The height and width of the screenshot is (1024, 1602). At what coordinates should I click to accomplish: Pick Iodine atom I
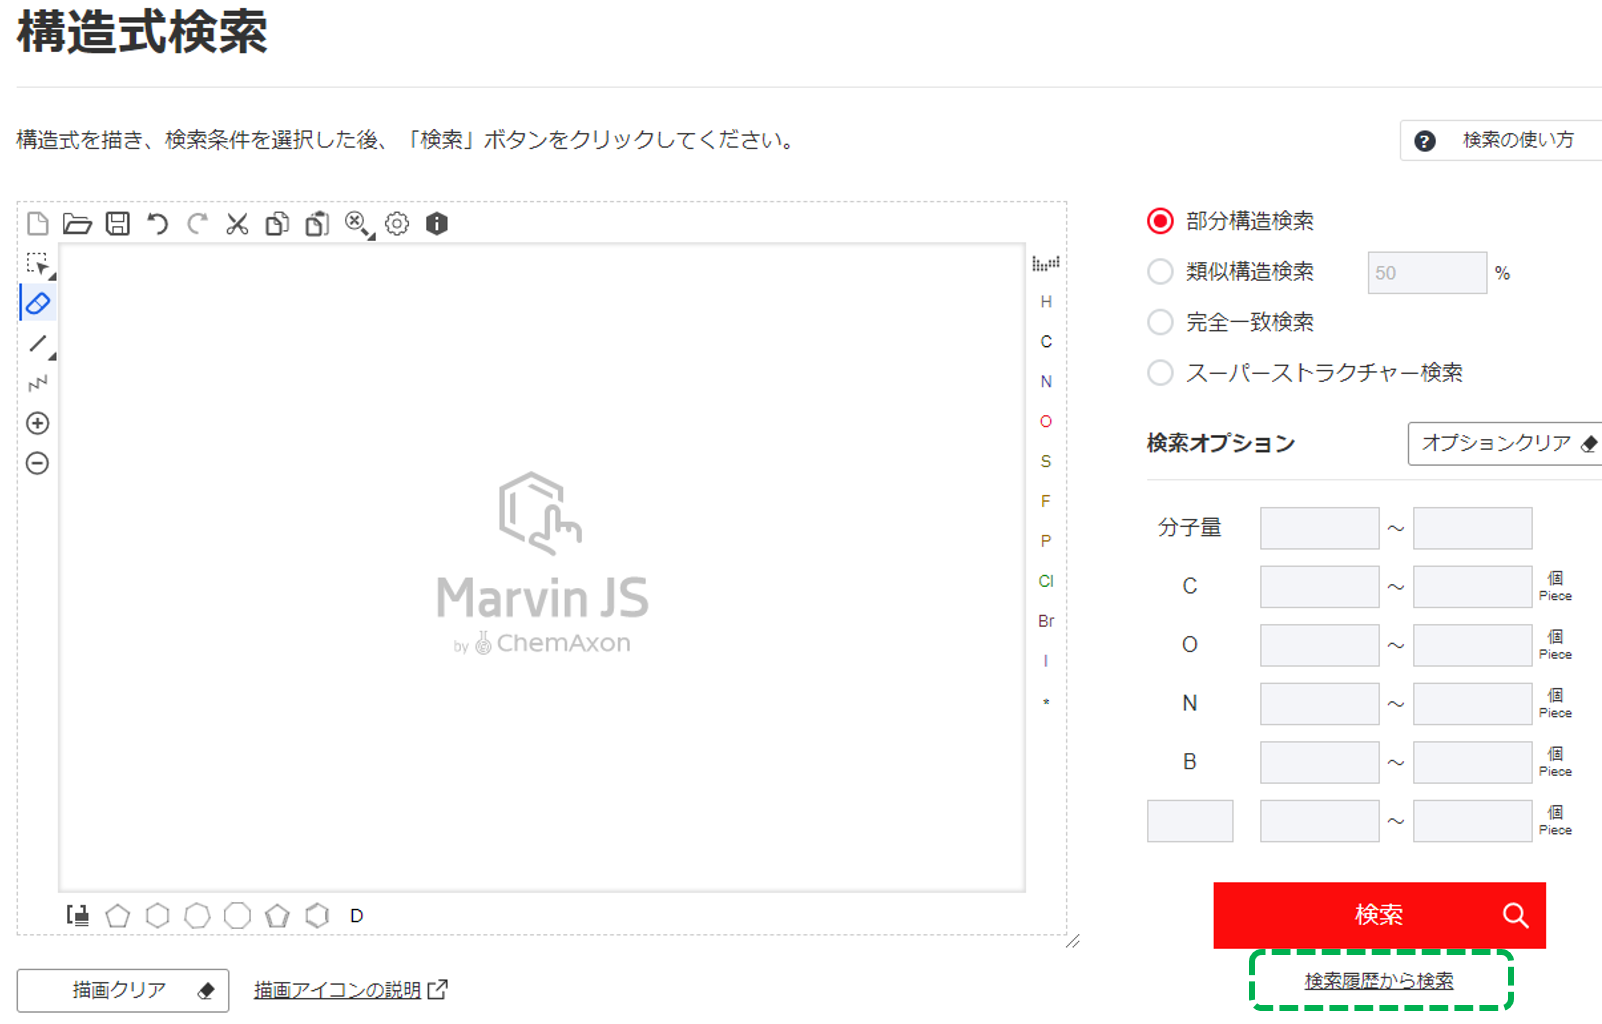1046,661
